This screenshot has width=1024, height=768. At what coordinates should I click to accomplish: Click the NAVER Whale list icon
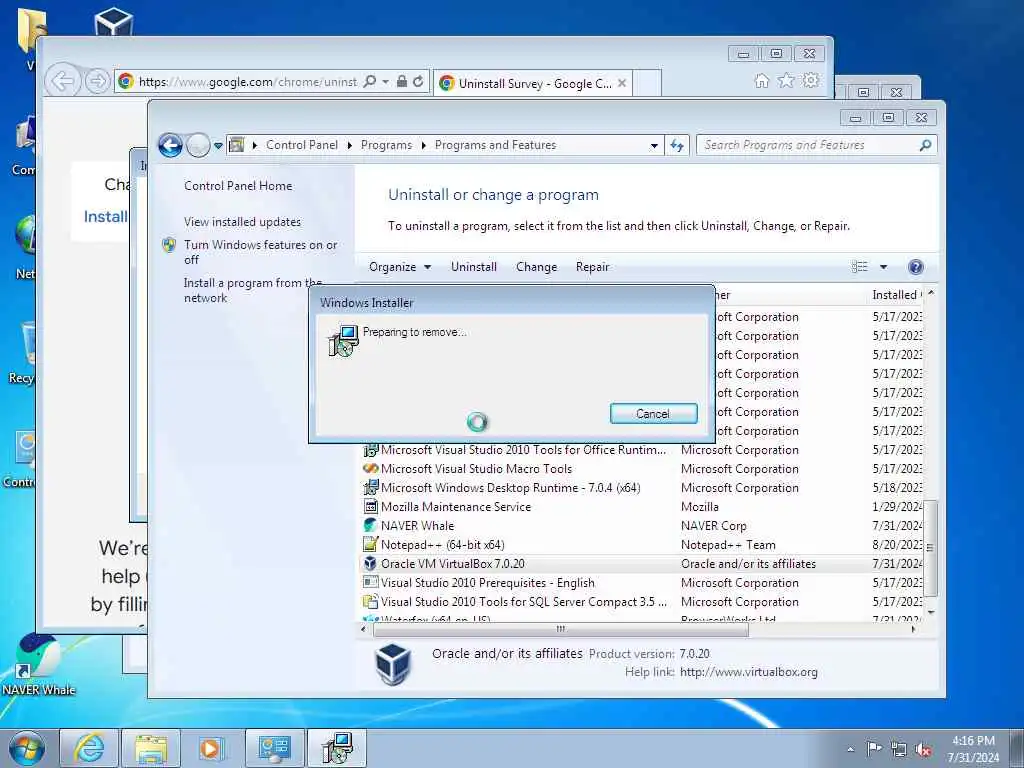pos(370,526)
